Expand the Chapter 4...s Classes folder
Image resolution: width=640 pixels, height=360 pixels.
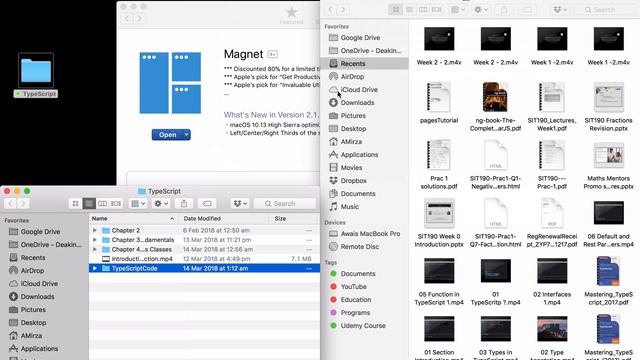tap(95, 249)
